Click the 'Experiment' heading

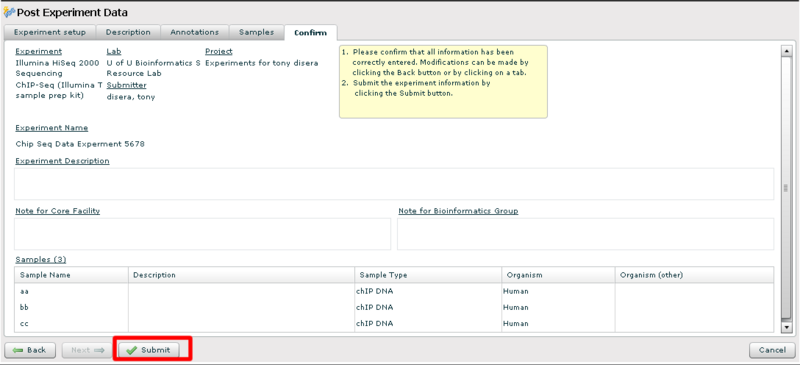click(x=39, y=52)
